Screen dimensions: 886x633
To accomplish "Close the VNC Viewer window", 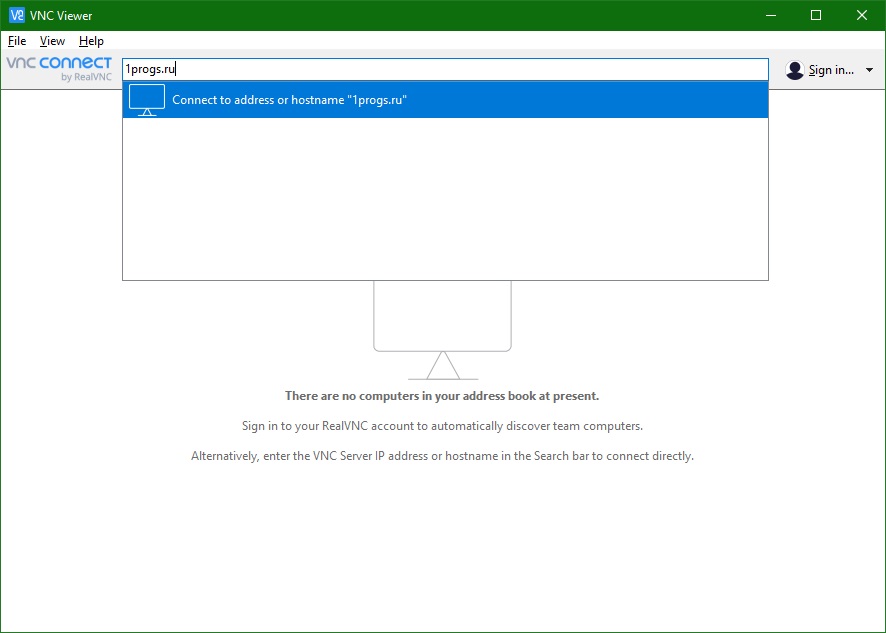I will [x=862, y=15].
